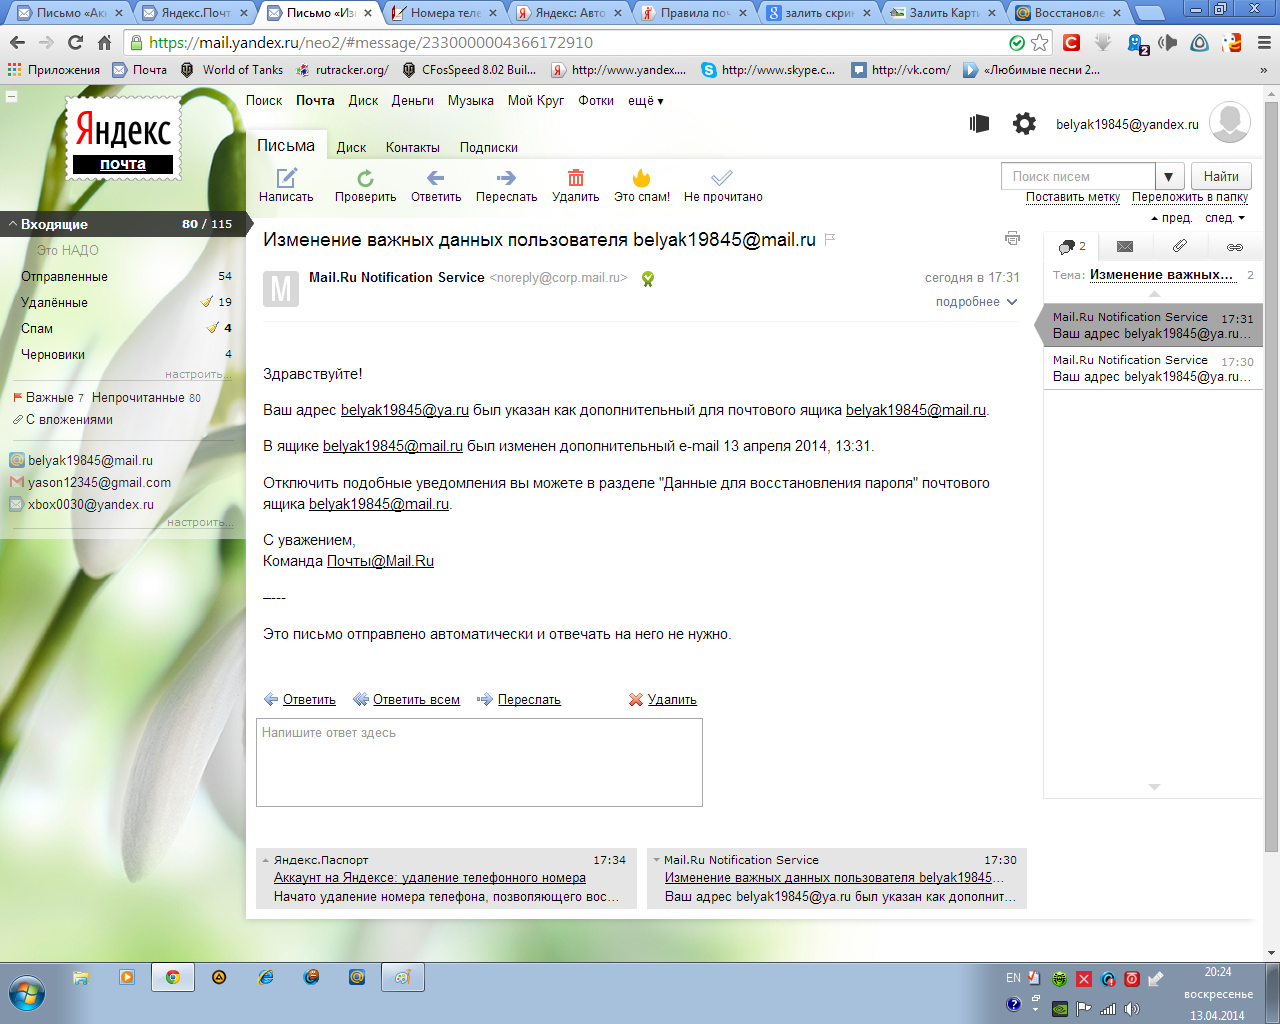Reload the page in the browser
1280x1024 pixels.
(75, 42)
